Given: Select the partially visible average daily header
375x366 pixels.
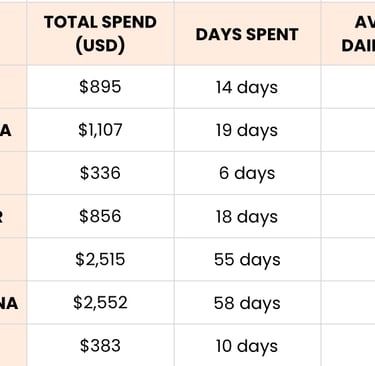Looking at the screenshot, I should (x=348, y=34).
